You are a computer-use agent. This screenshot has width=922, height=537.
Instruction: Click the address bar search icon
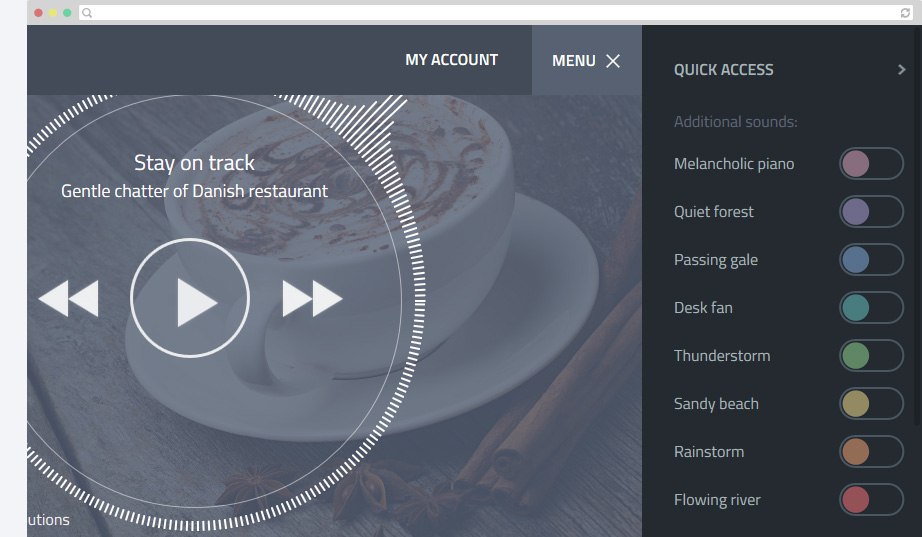[x=87, y=12]
